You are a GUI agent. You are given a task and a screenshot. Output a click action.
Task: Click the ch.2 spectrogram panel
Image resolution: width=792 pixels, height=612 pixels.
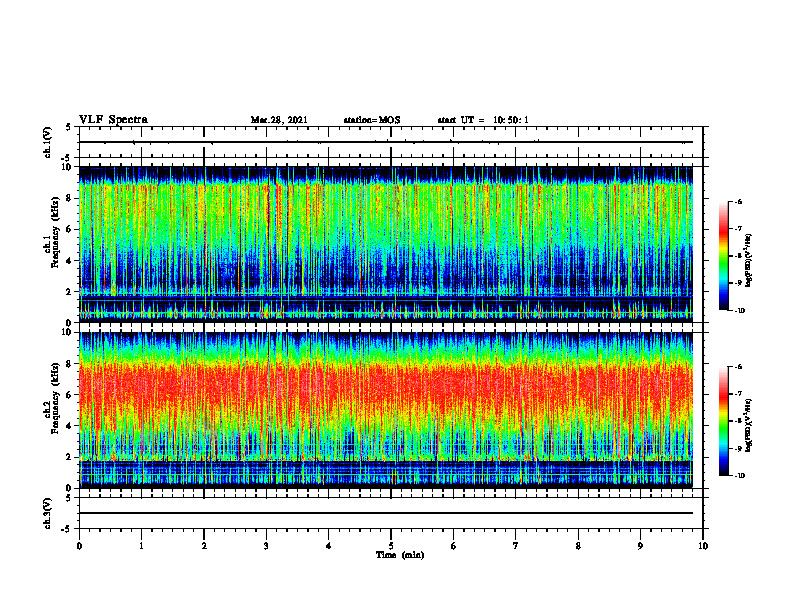tap(386, 410)
